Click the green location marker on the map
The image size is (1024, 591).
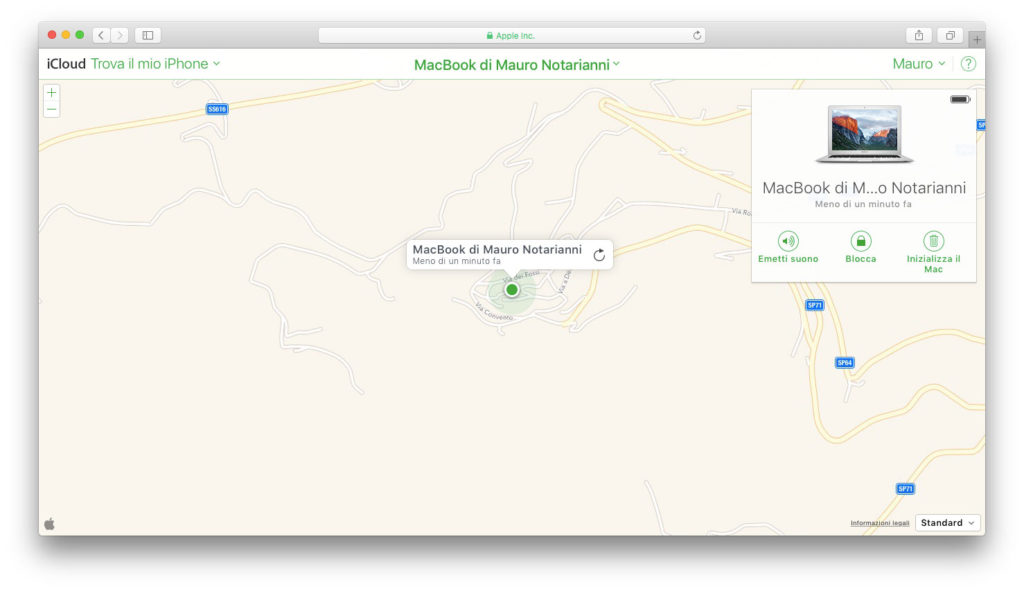coord(511,289)
